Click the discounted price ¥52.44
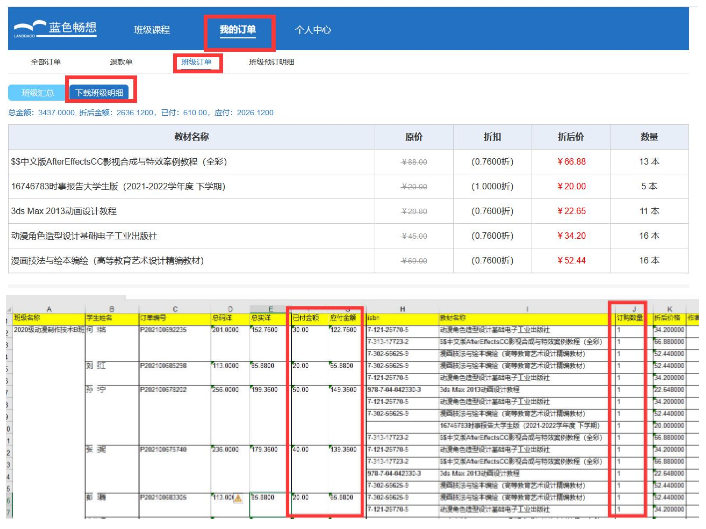 click(572, 261)
